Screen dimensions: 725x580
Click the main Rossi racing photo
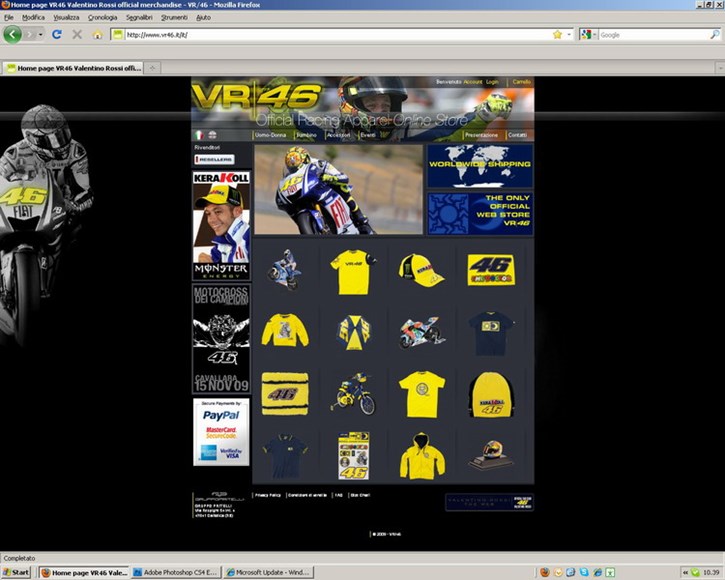[338, 190]
